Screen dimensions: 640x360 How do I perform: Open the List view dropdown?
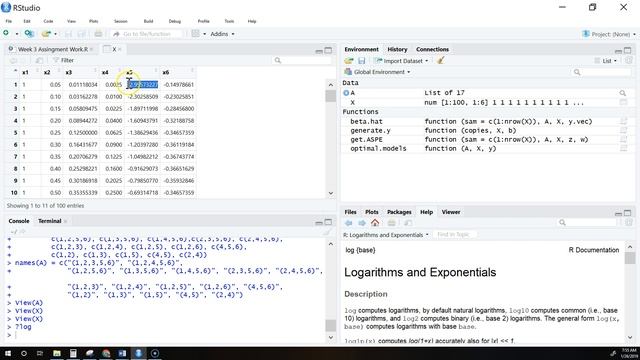click(606, 61)
